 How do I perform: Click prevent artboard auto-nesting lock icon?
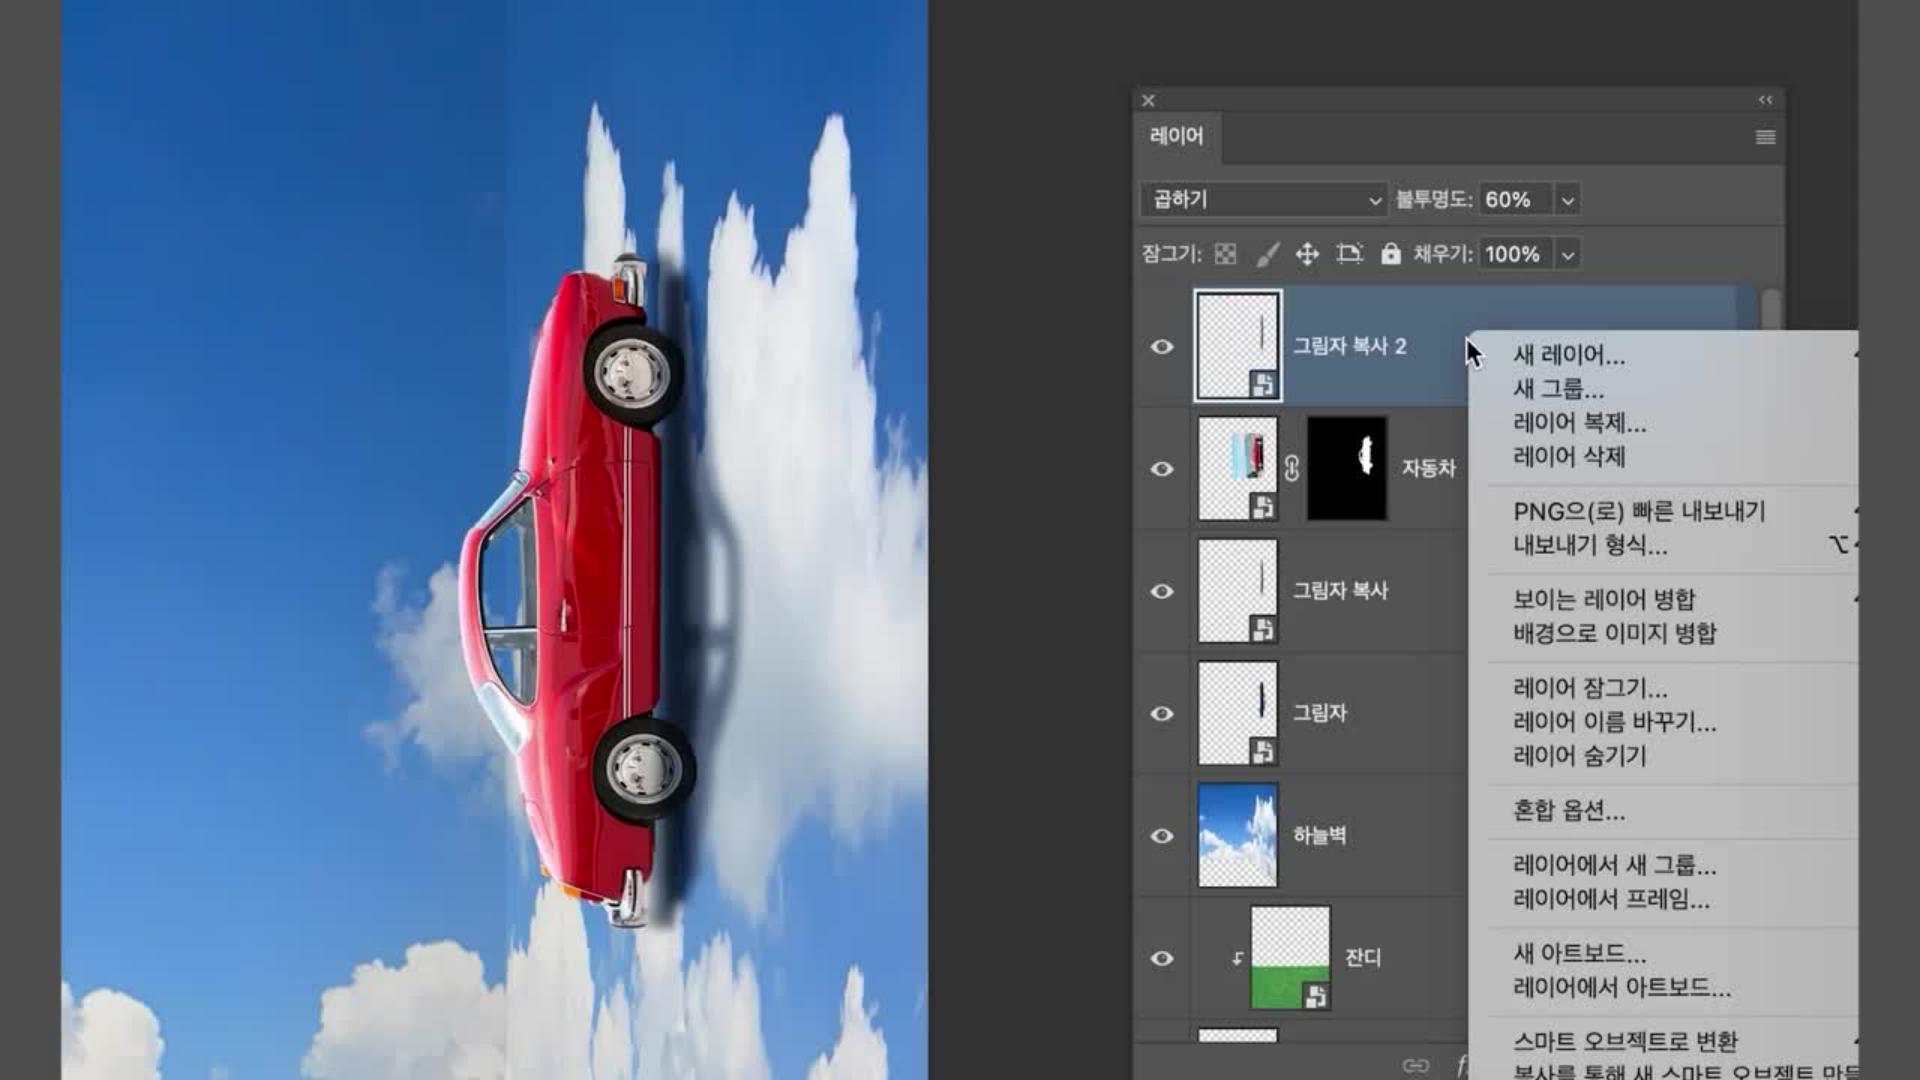pyautogui.click(x=1349, y=254)
